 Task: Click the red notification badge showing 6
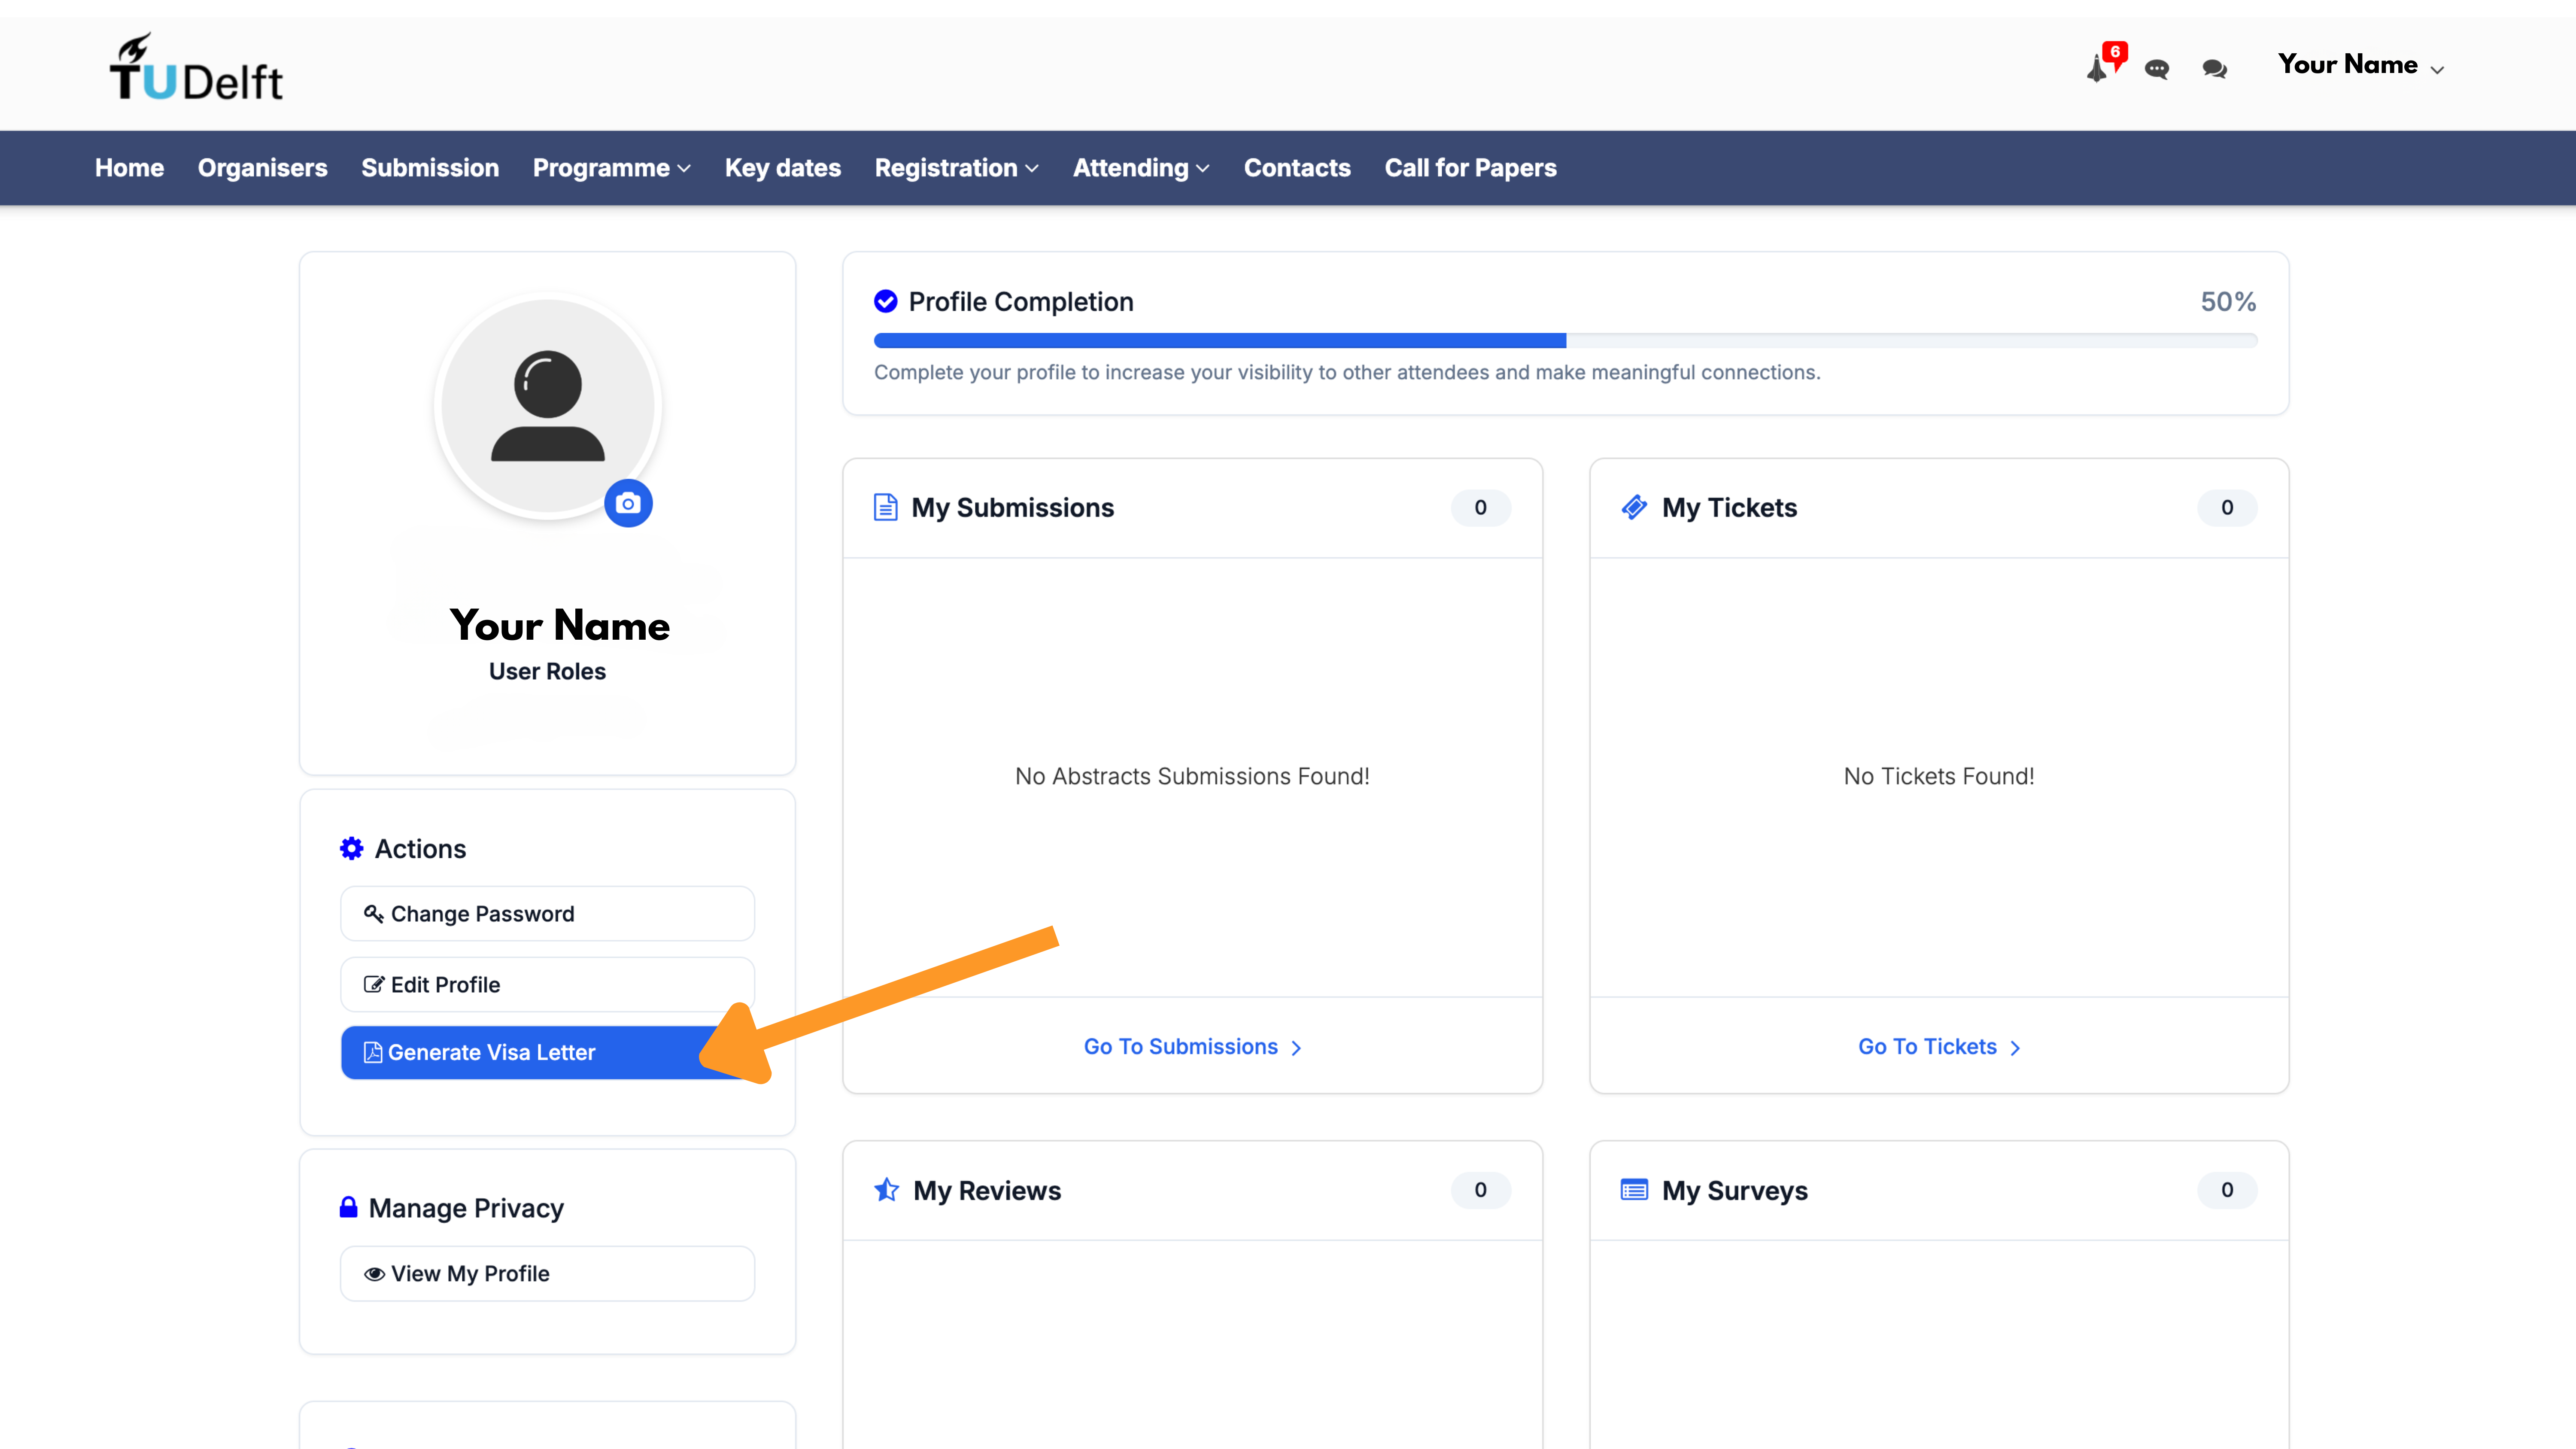point(2115,52)
